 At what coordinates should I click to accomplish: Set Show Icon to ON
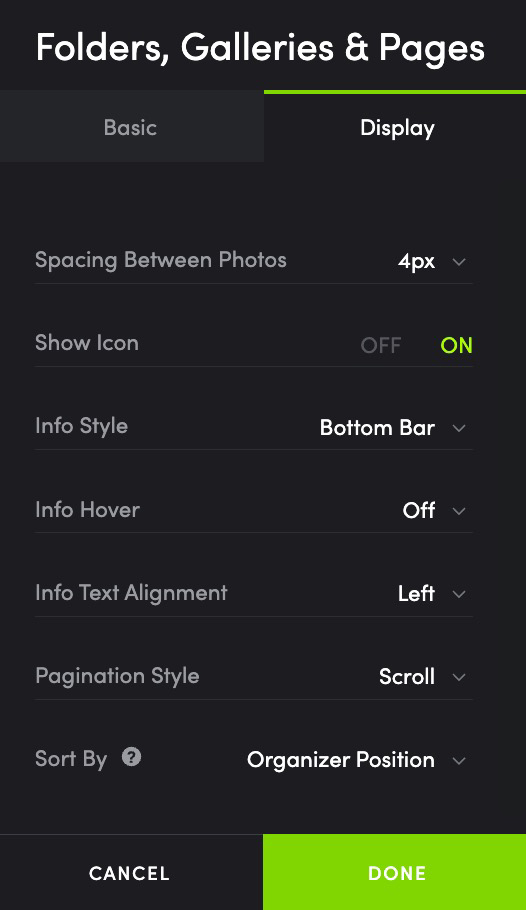pos(456,346)
